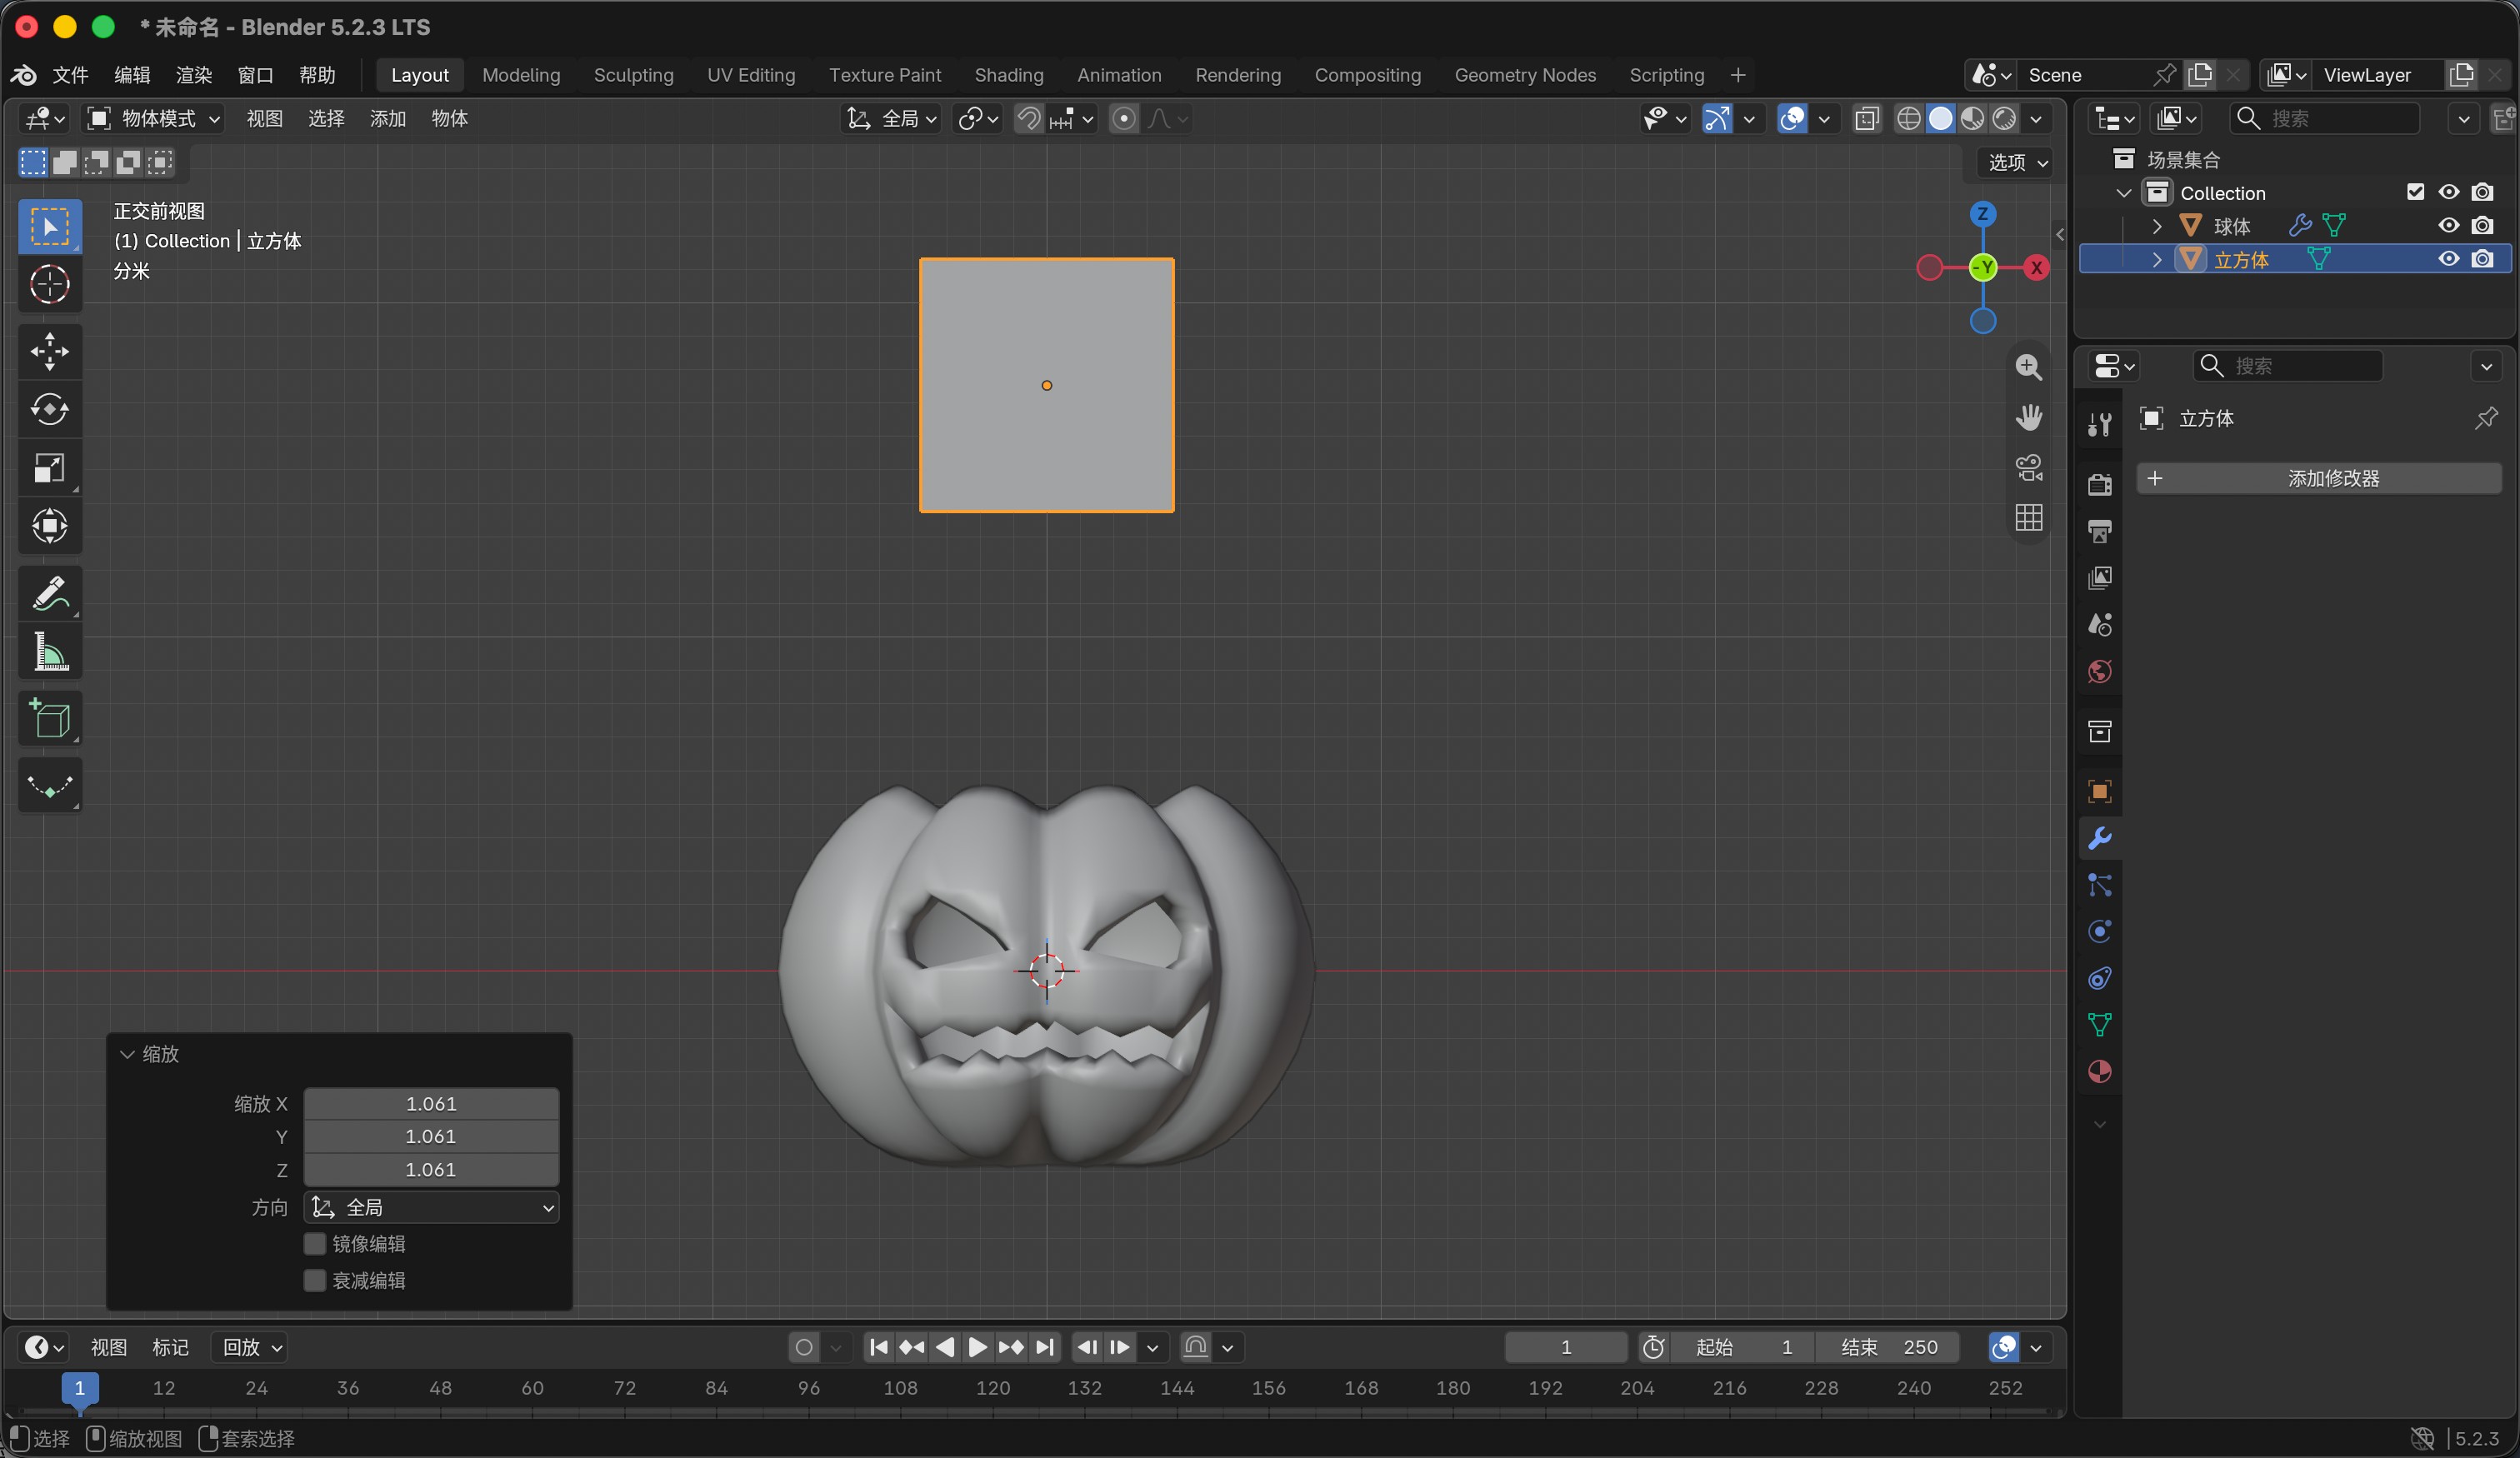
Task: Select the Add Cube tool
Action: point(49,719)
